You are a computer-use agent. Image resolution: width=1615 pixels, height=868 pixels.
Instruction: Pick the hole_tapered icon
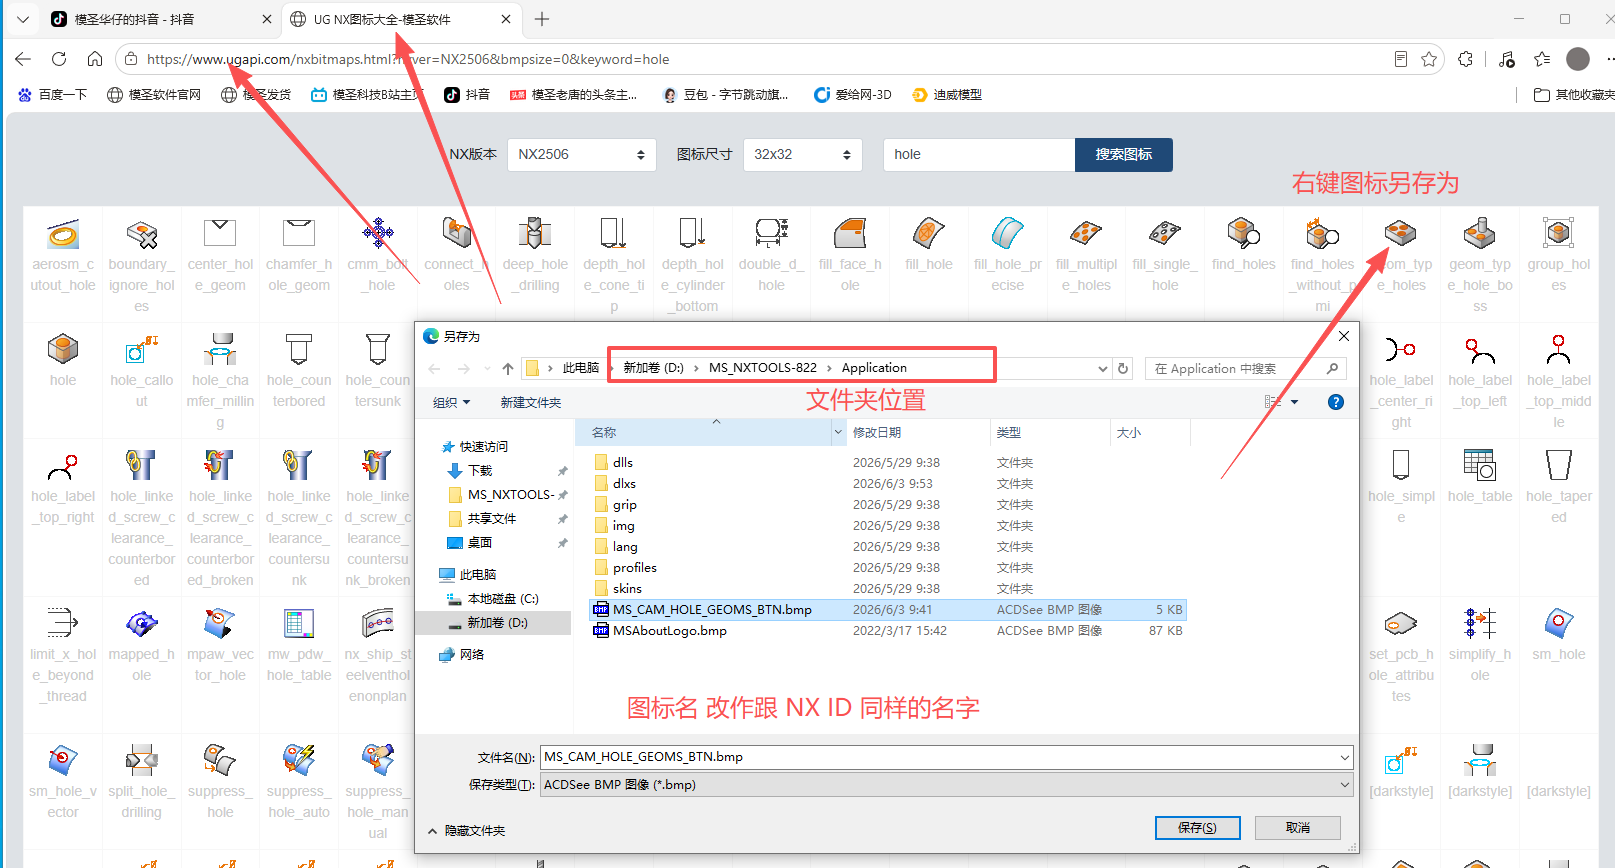tap(1558, 465)
